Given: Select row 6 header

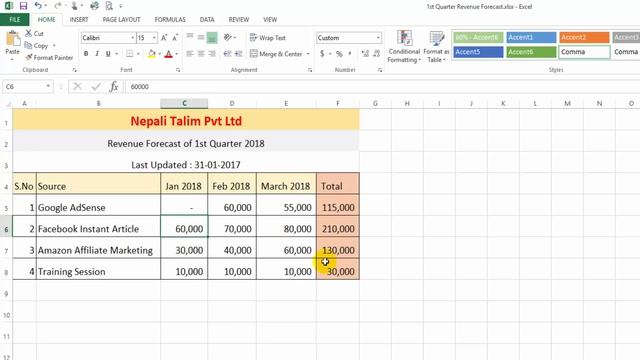Looking at the screenshot, I should point(6,229).
